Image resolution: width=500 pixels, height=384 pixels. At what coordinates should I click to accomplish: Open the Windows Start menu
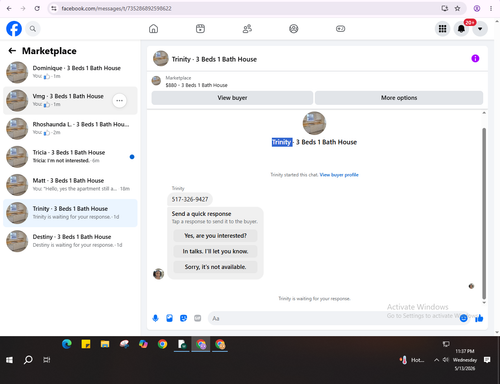[x=9, y=360]
